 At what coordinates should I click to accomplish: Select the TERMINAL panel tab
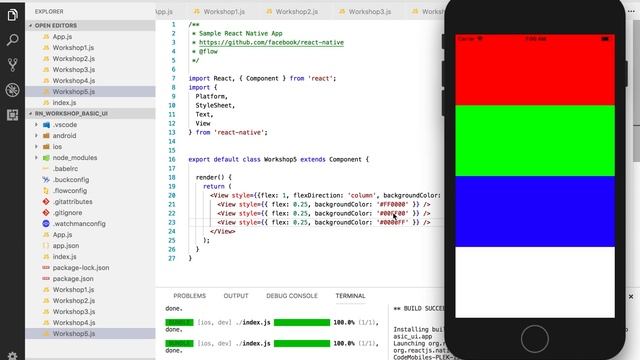pyautogui.click(x=350, y=296)
